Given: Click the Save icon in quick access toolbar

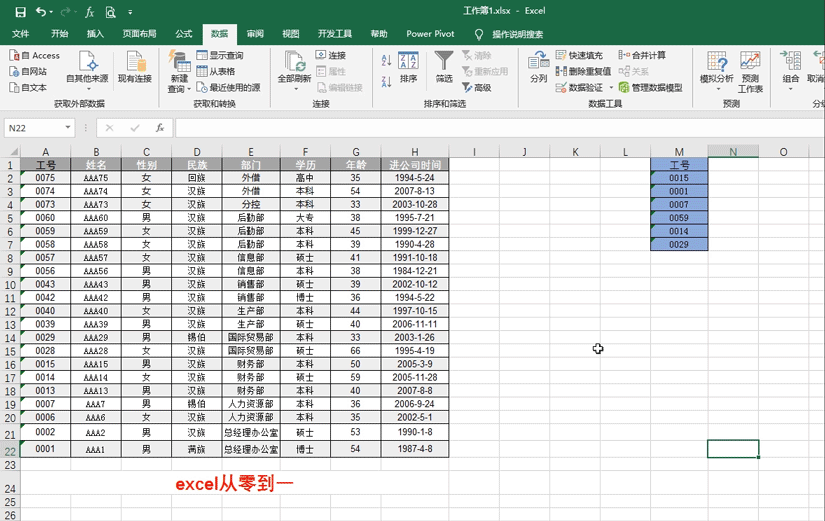Looking at the screenshot, I should click(x=20, y=12).
